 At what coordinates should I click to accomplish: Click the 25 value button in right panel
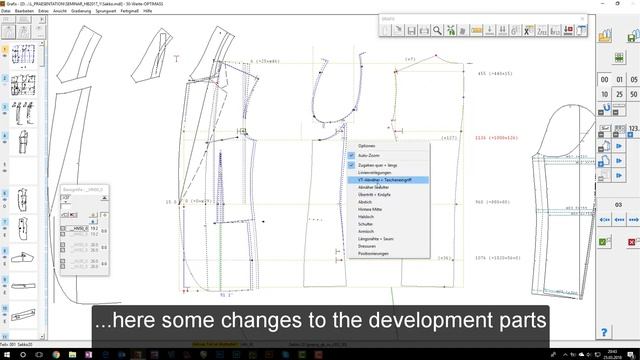coord(619,94)
